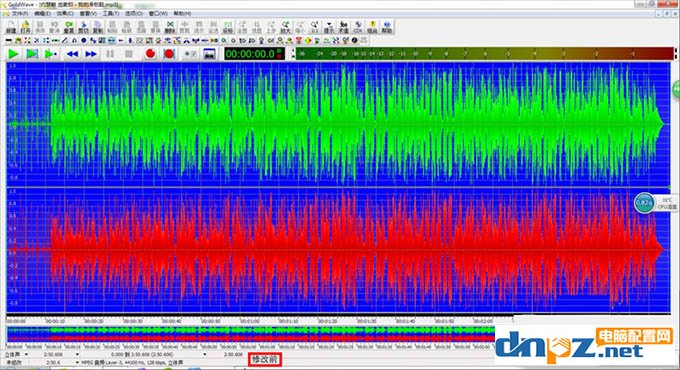The width and height of the screenshot is (680, 370).
Task: Click the Copy toolbar icon
Action: click(98, 27)
